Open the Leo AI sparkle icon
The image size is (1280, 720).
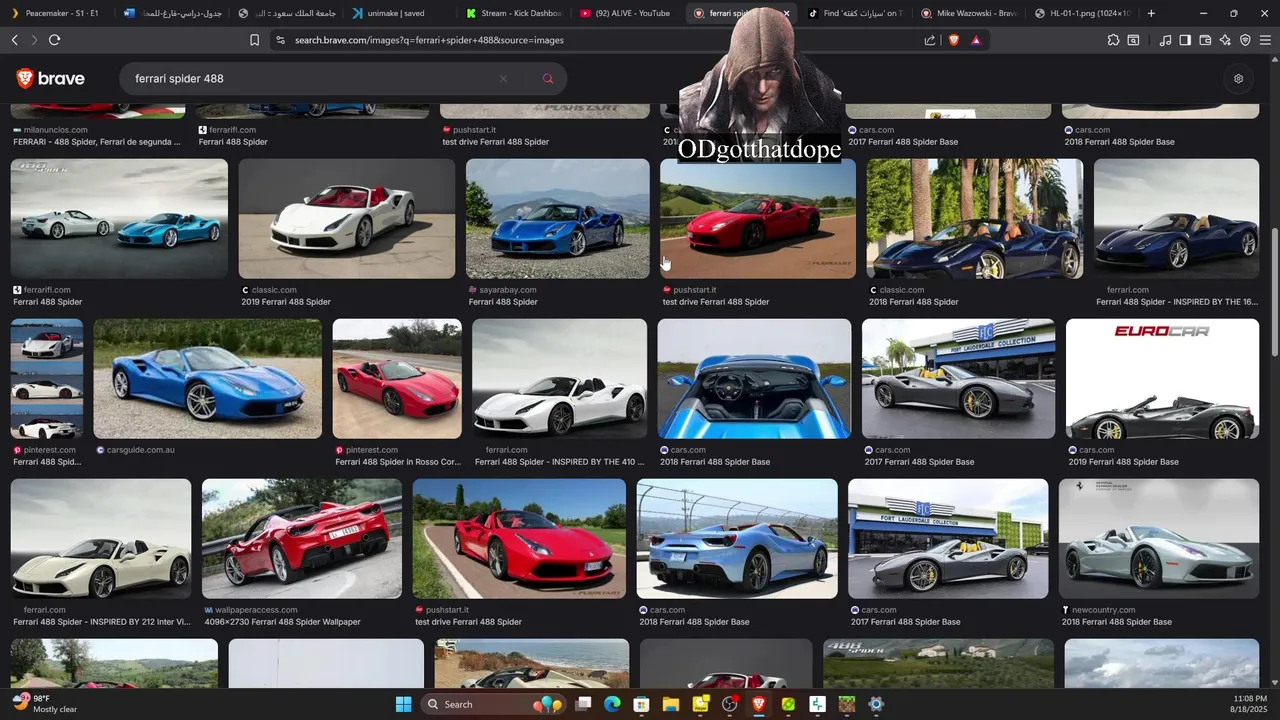[1225, 40]
